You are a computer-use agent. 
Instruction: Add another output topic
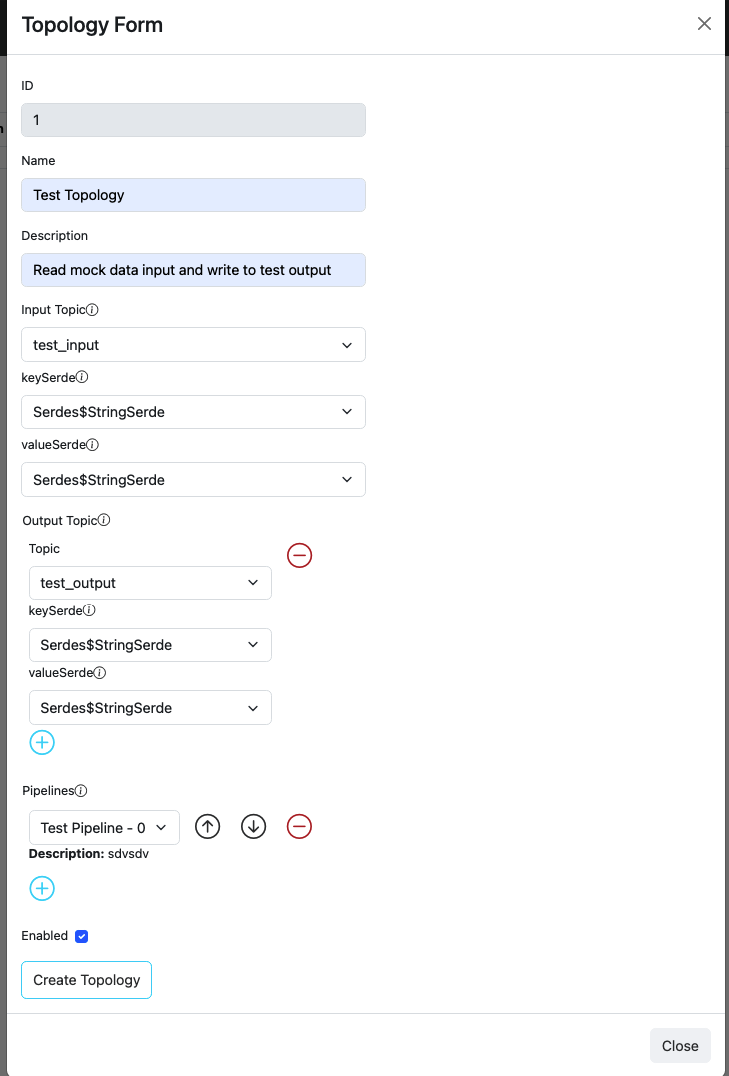coord(42,743)
